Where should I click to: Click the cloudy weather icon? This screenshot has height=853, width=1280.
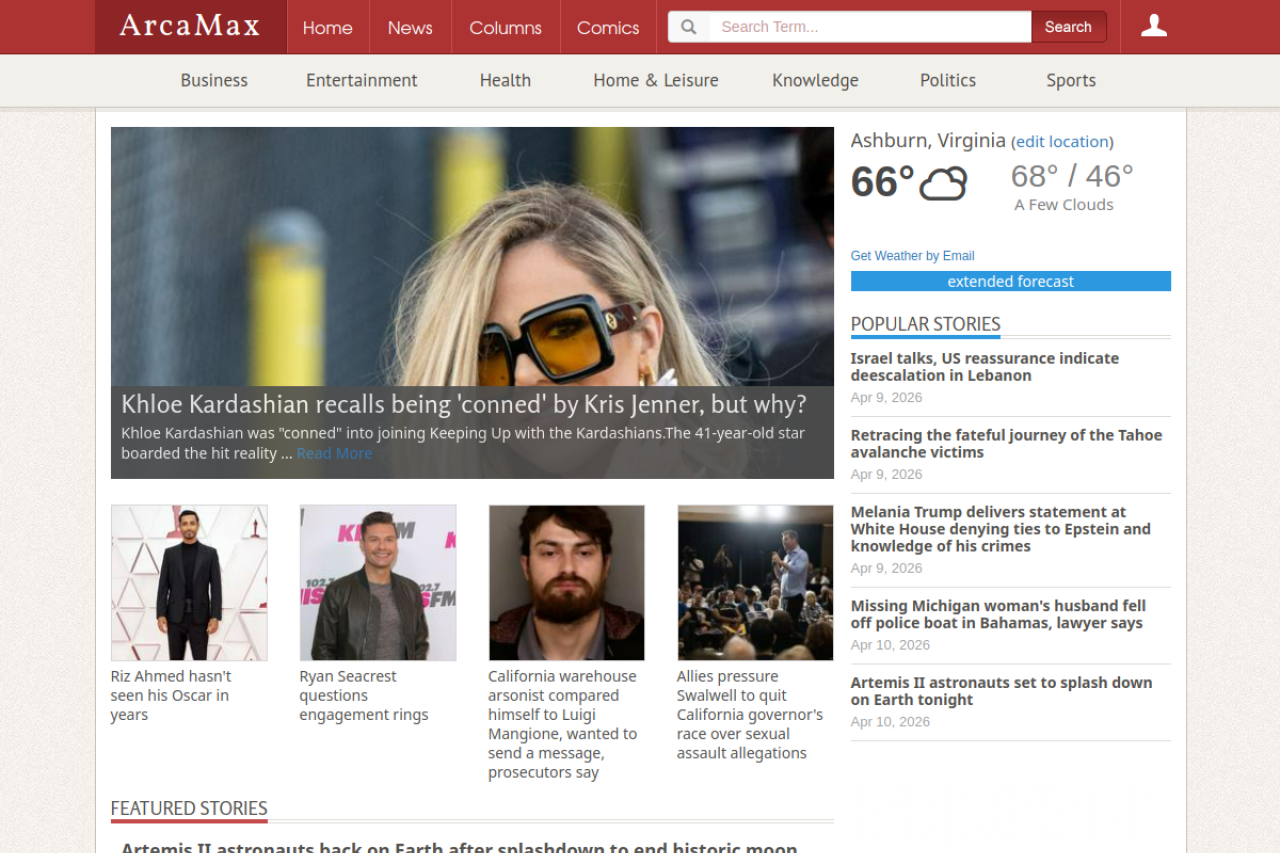point(942,183)
